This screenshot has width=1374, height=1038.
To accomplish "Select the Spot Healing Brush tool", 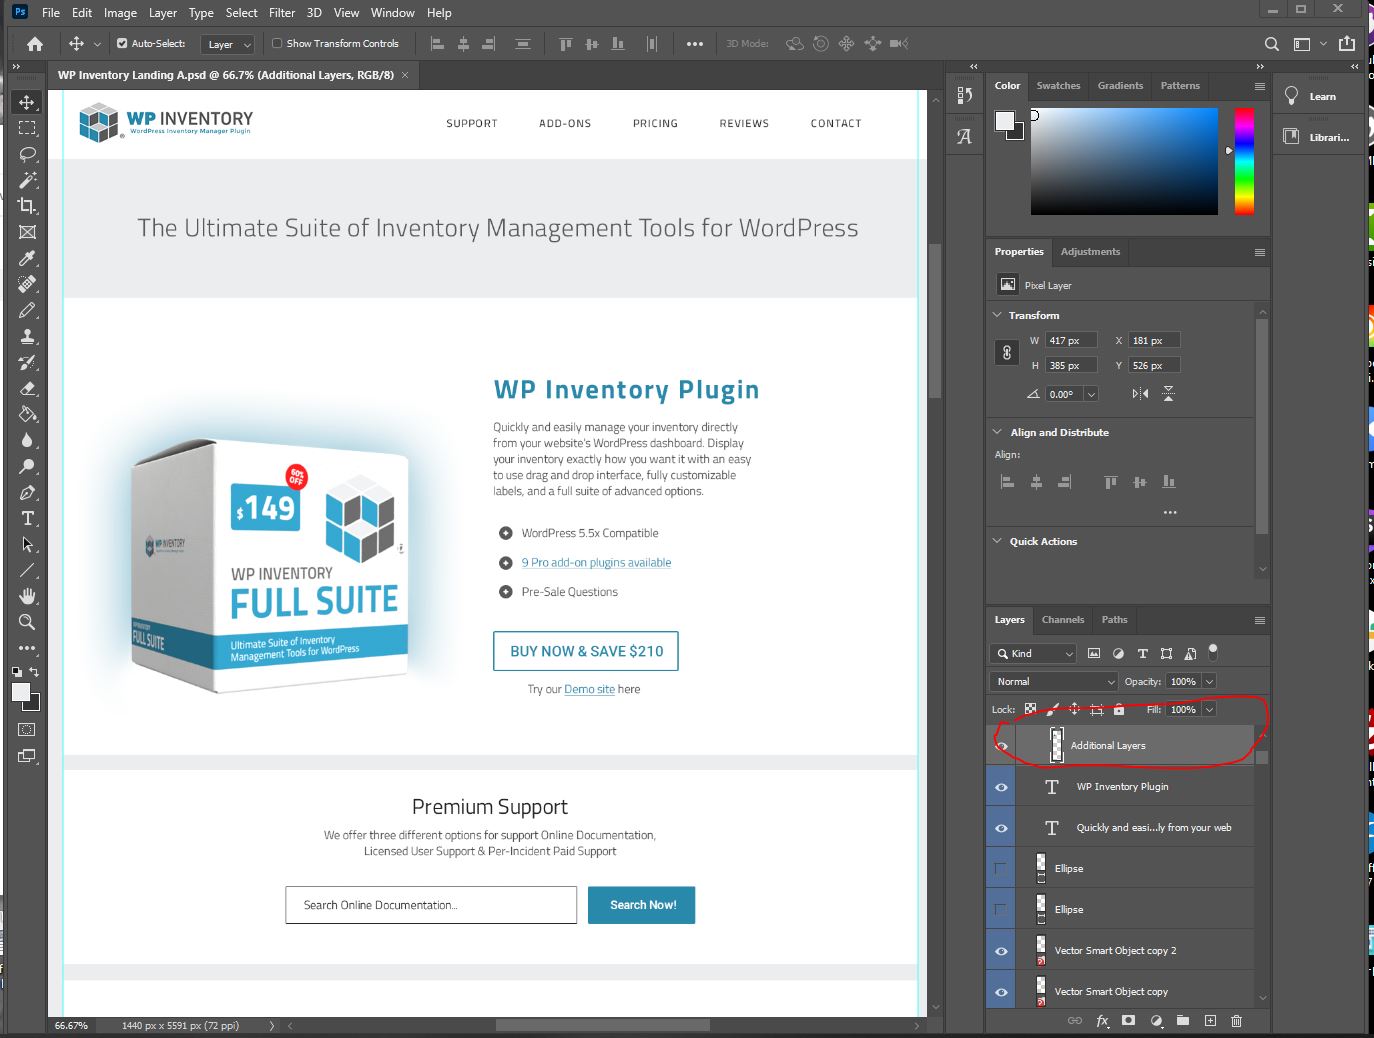I will coord(27,284).
